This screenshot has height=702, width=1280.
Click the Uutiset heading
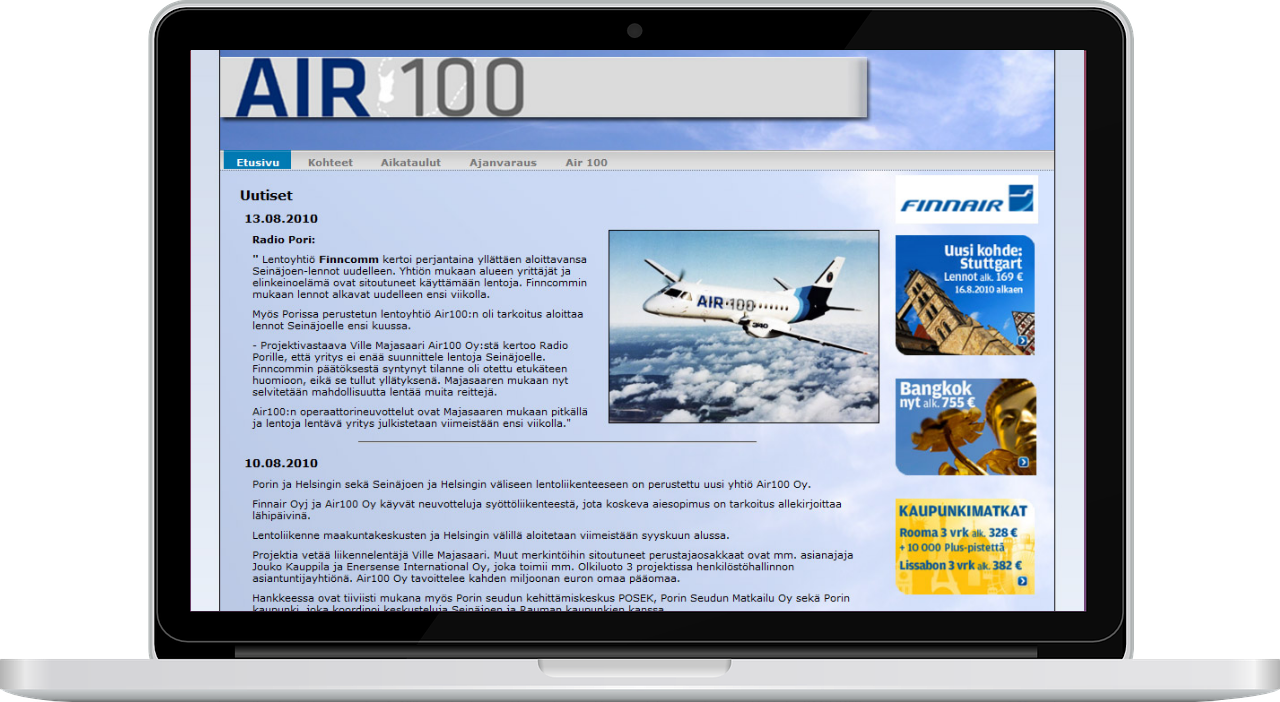(266, 196)
